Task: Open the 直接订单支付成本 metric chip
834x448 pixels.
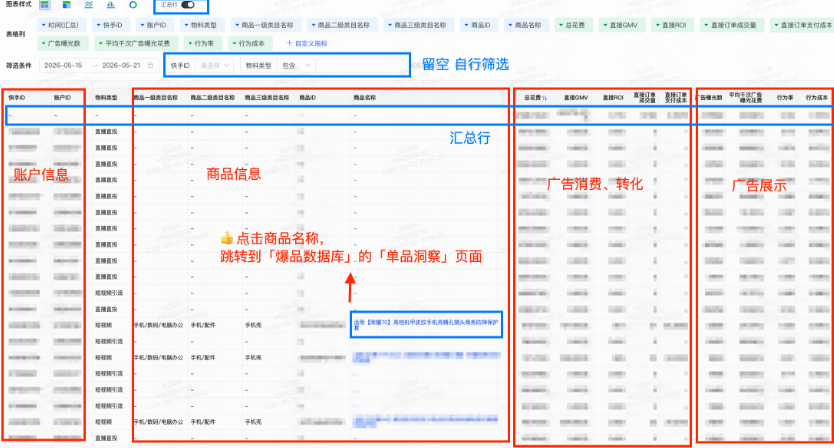Action: (802, 25)
